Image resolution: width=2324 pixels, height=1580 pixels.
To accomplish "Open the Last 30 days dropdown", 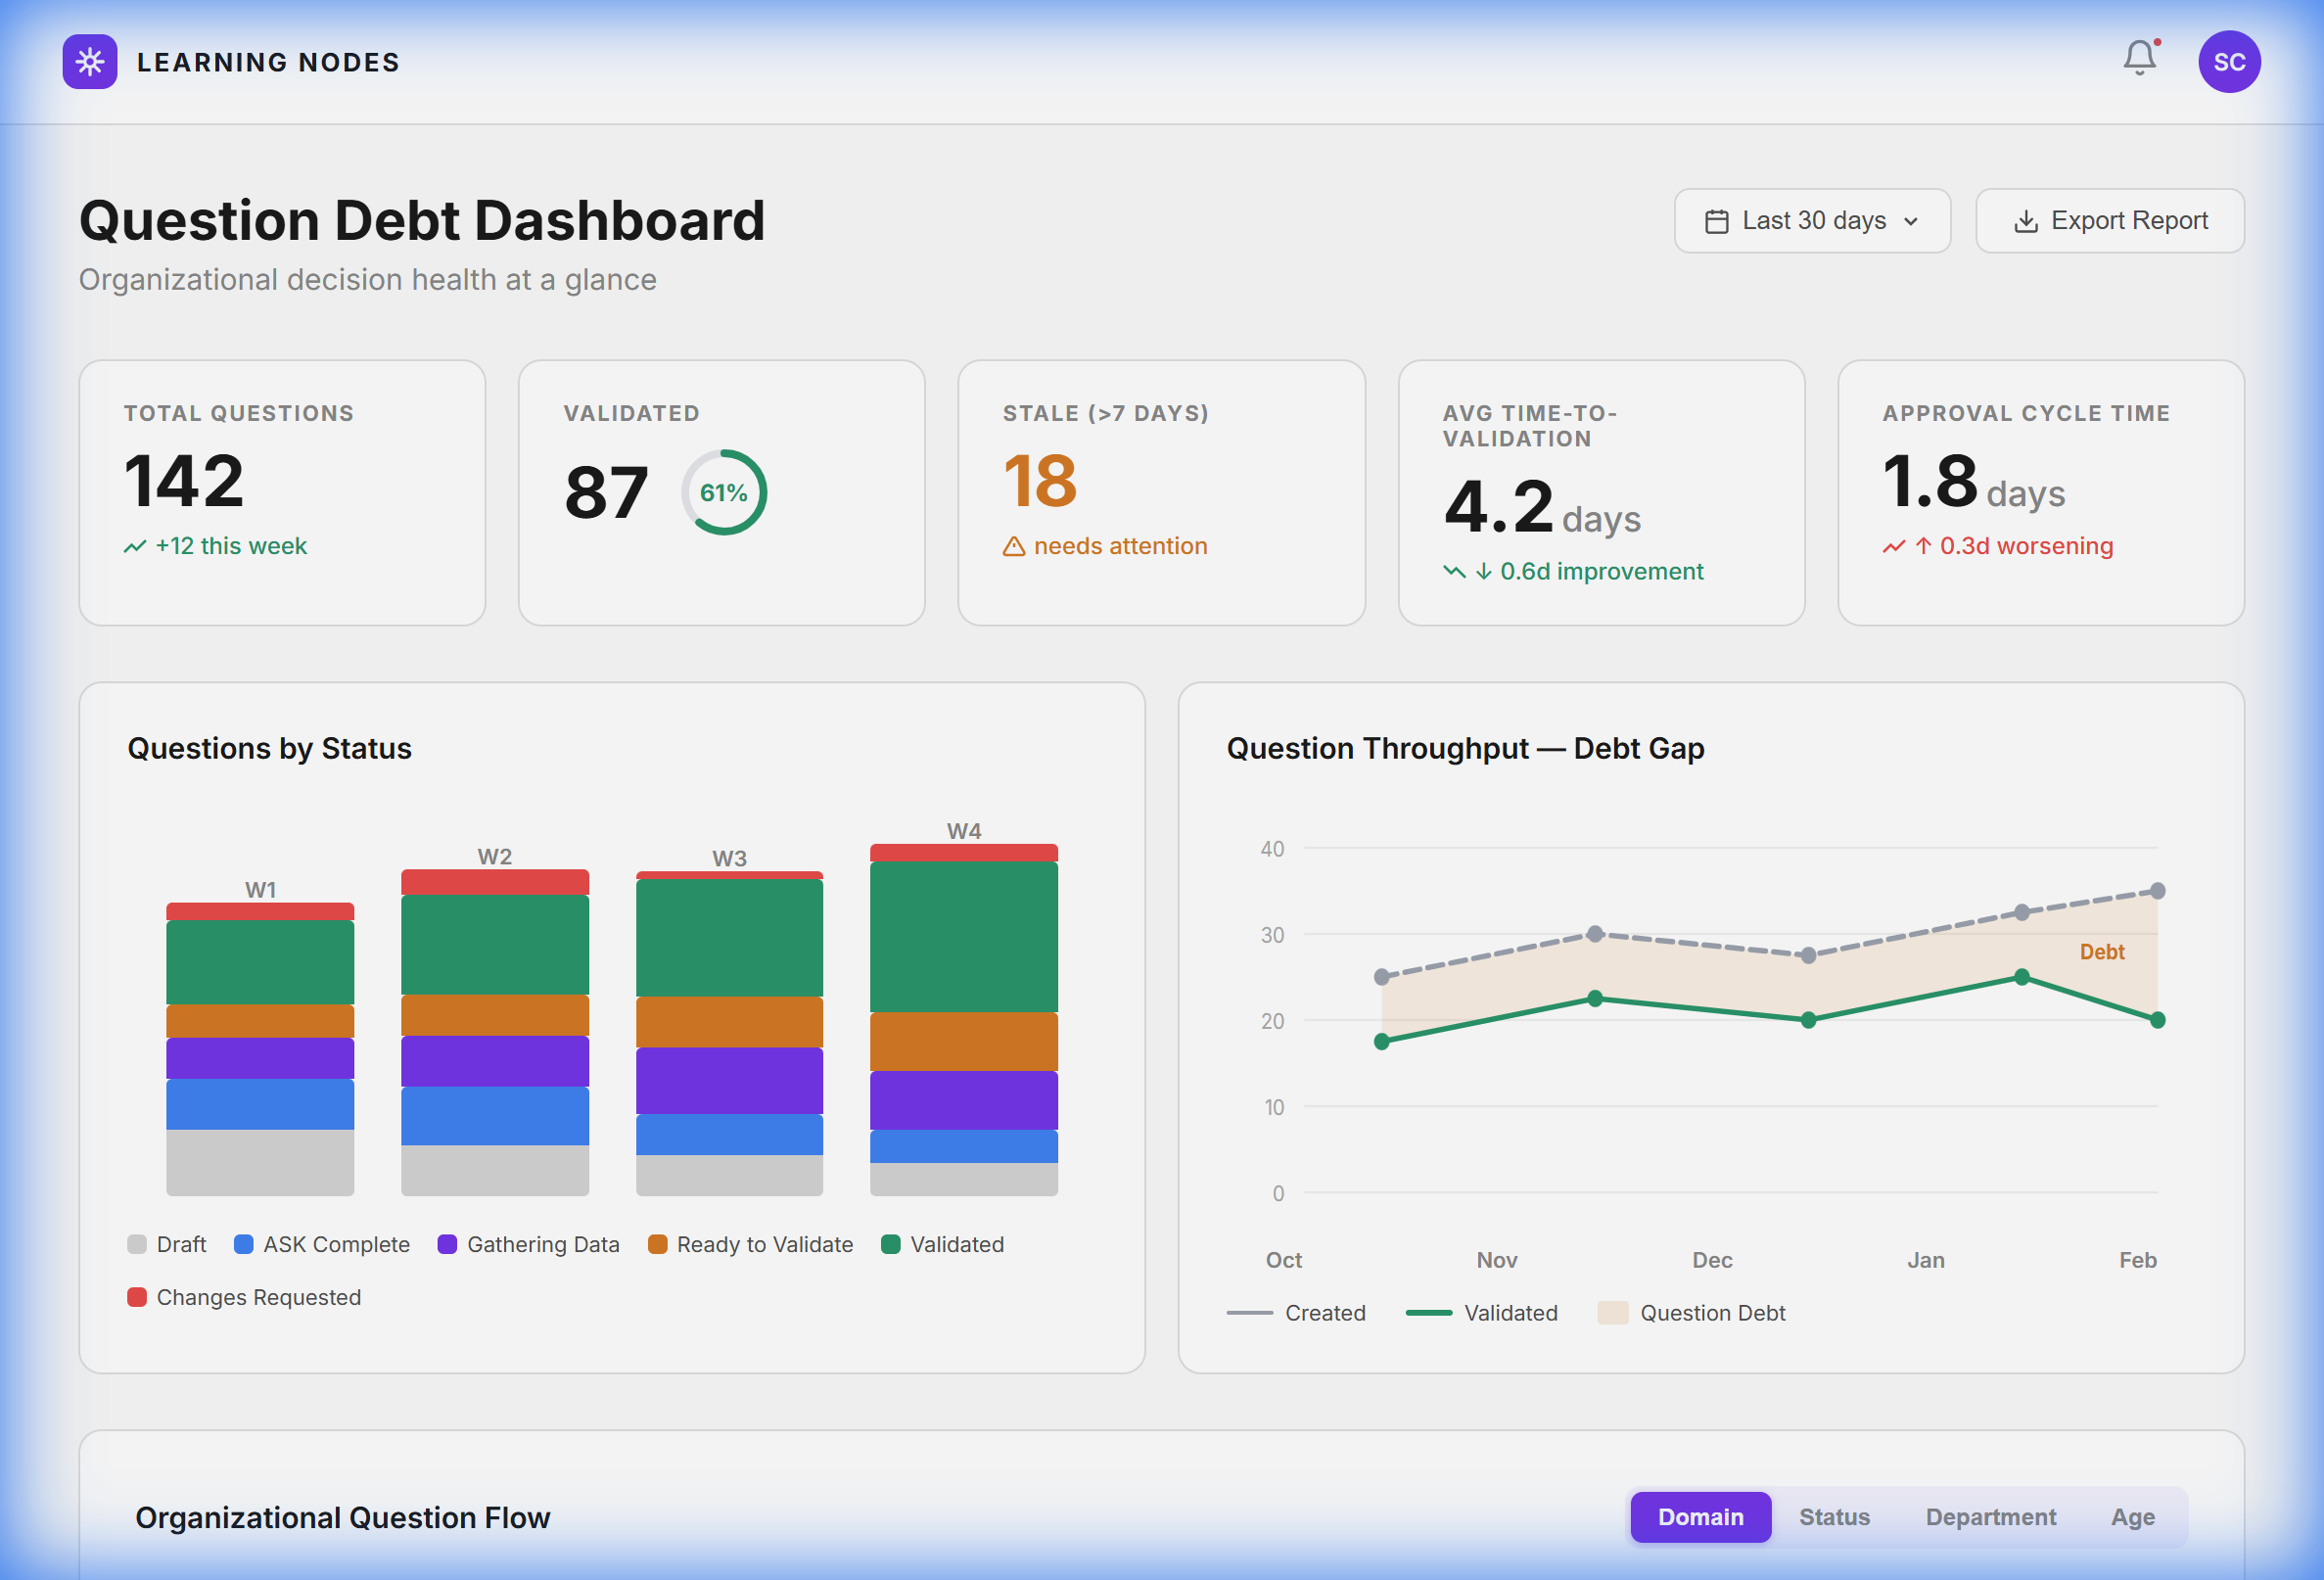I will 1812,220.
